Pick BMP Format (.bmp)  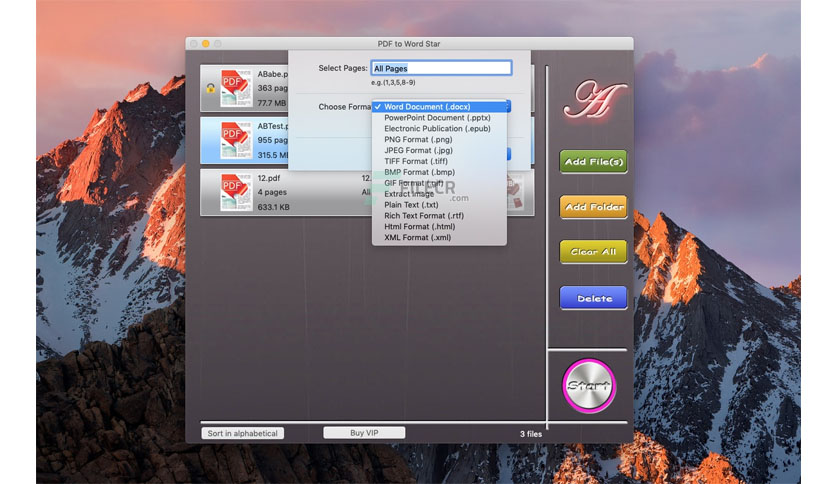439,172
